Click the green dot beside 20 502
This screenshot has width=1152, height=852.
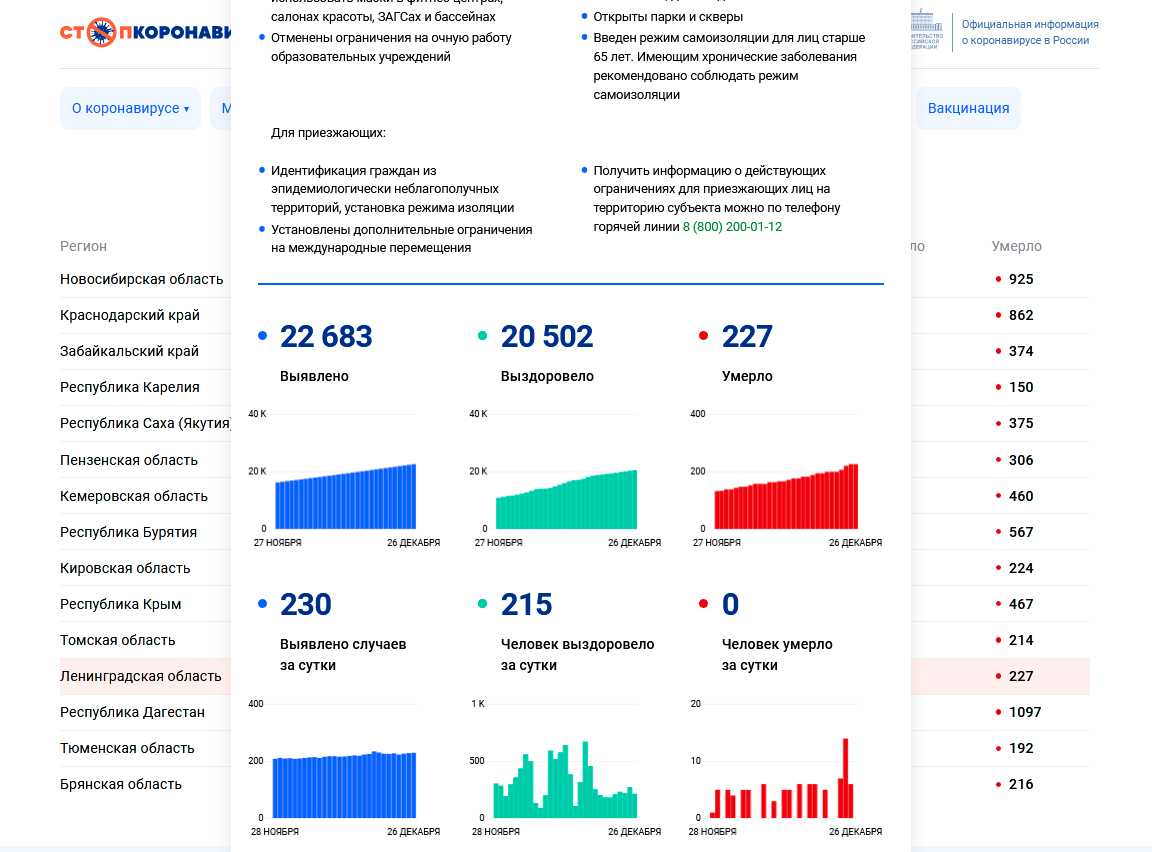point(483,337)
